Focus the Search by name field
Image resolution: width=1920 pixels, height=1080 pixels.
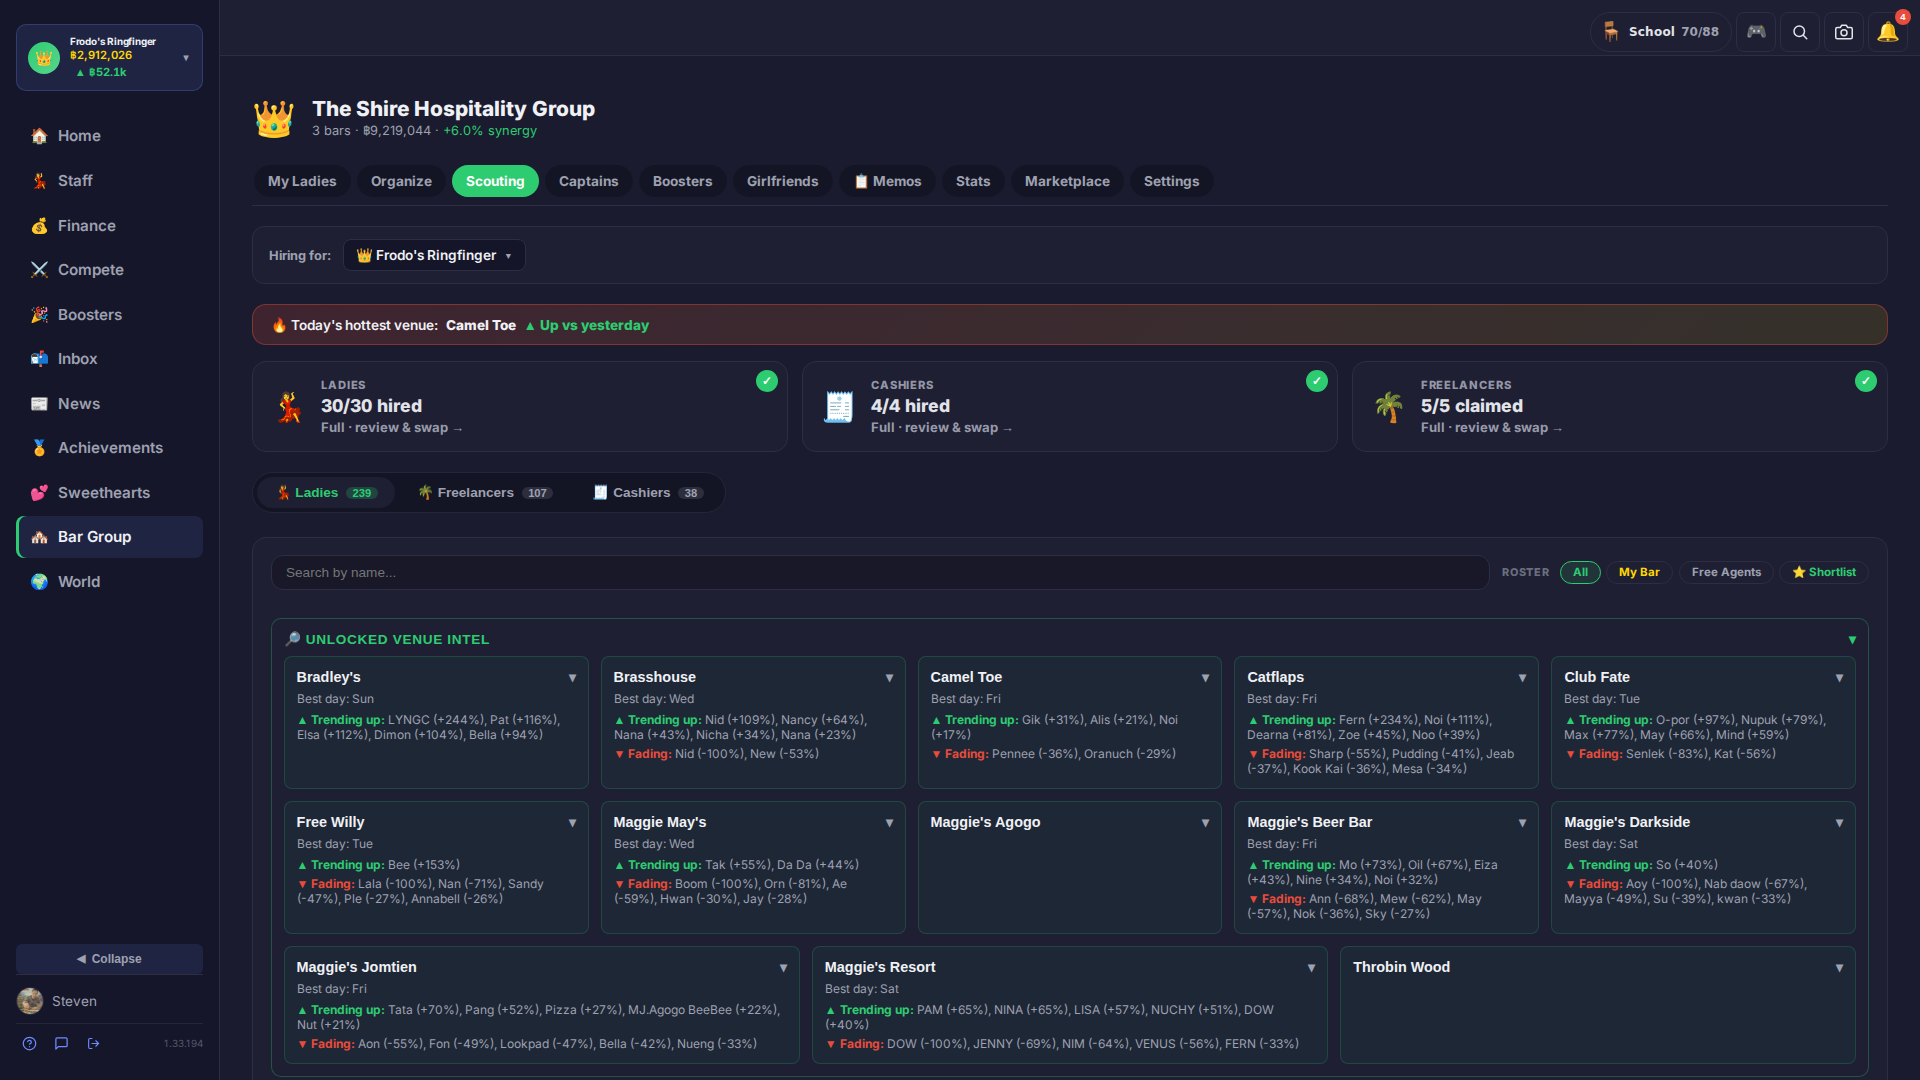pos(880,573)
